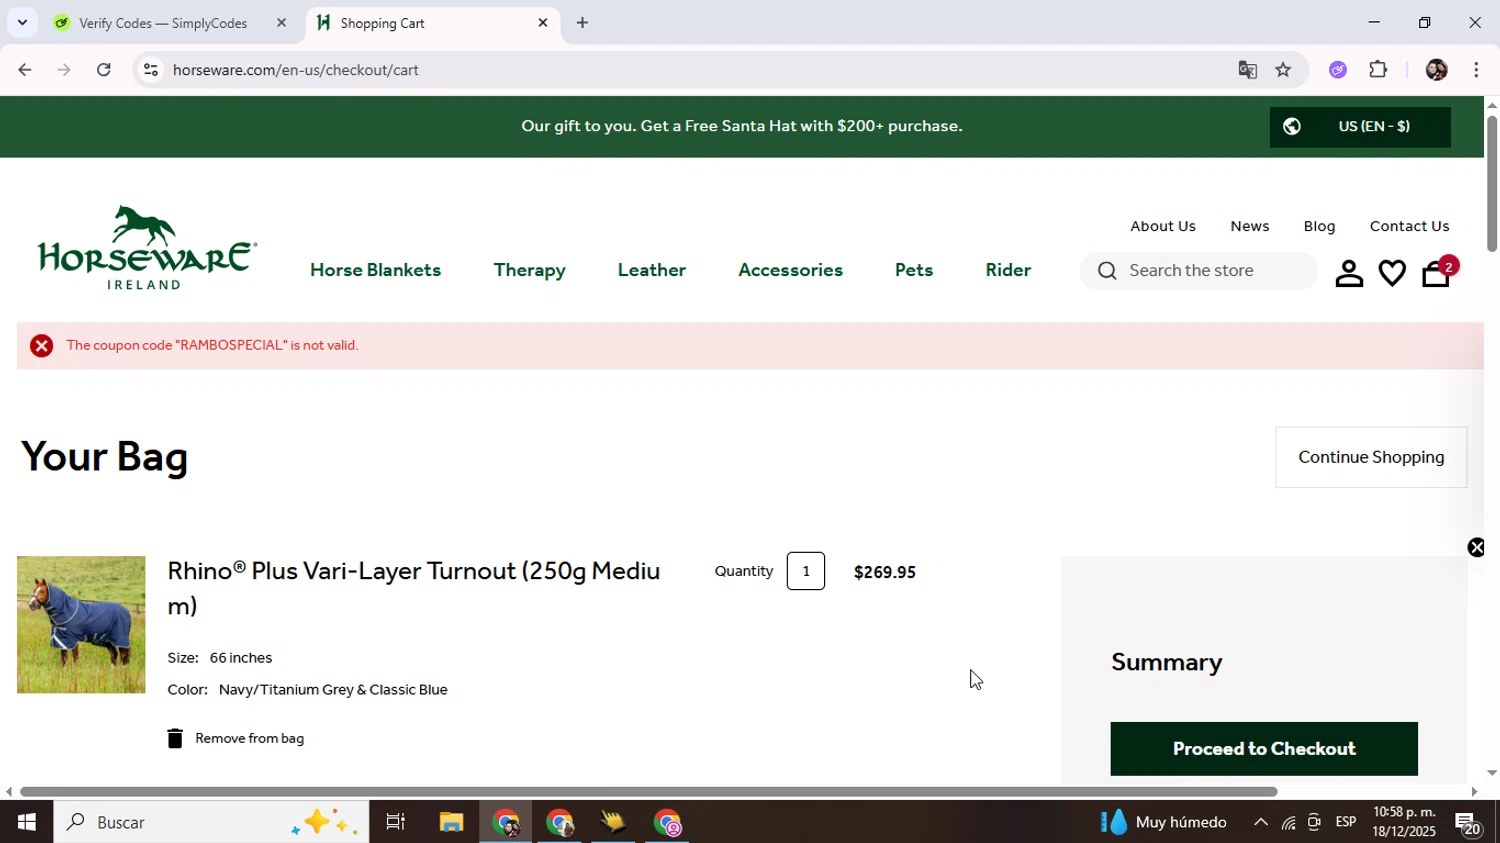Open the Rider menu
This screenshot has height=843, width=1500.
click(1008, 270)
